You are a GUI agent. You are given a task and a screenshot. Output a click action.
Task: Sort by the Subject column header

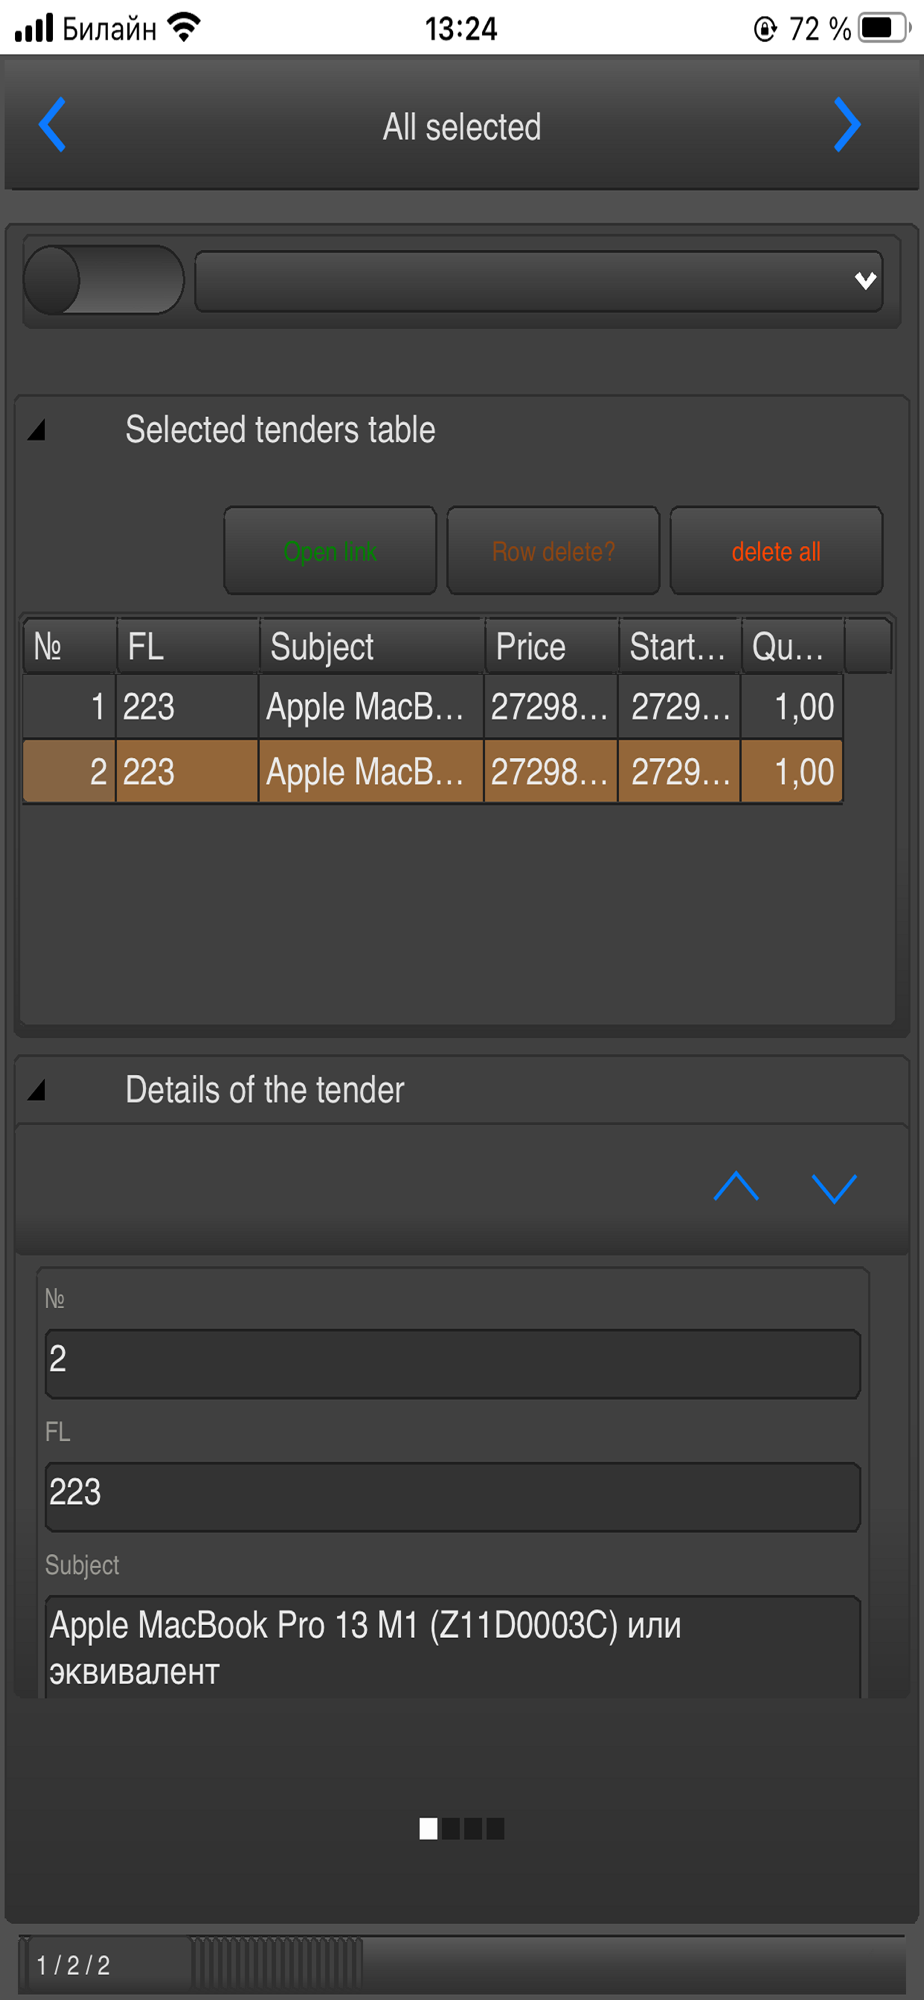[371, 647]
